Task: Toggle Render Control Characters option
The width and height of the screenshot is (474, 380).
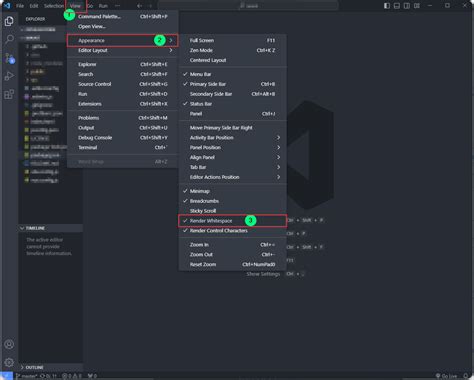Action: pyautogui.click(x=232, y=231)
